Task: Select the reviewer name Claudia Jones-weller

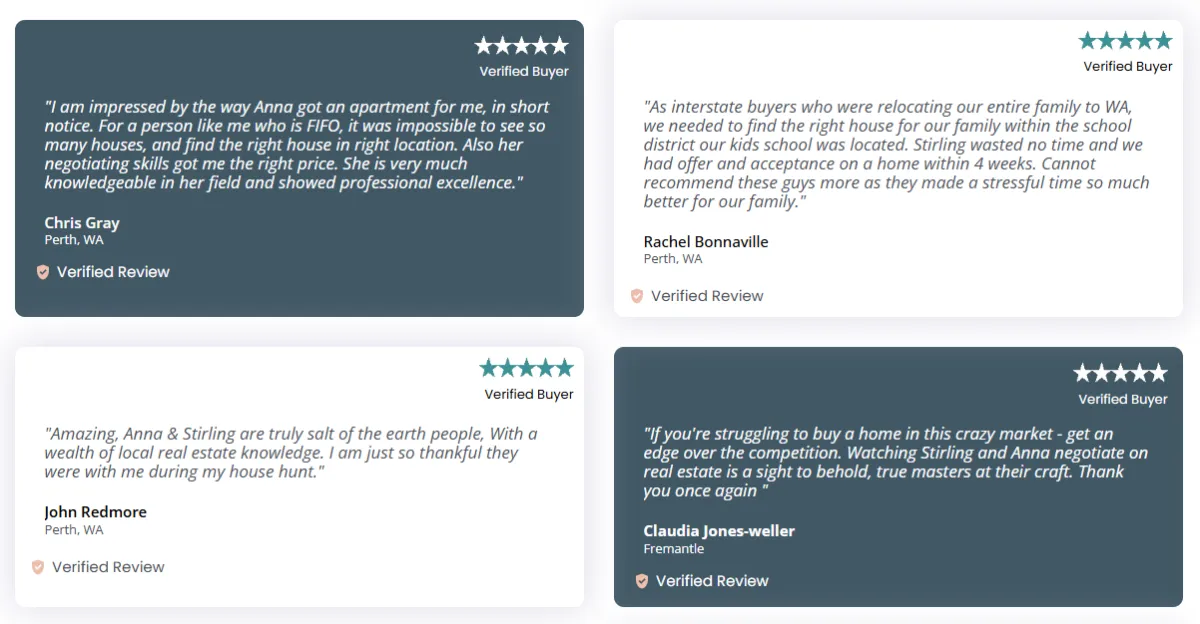Action: coord(719,531)
